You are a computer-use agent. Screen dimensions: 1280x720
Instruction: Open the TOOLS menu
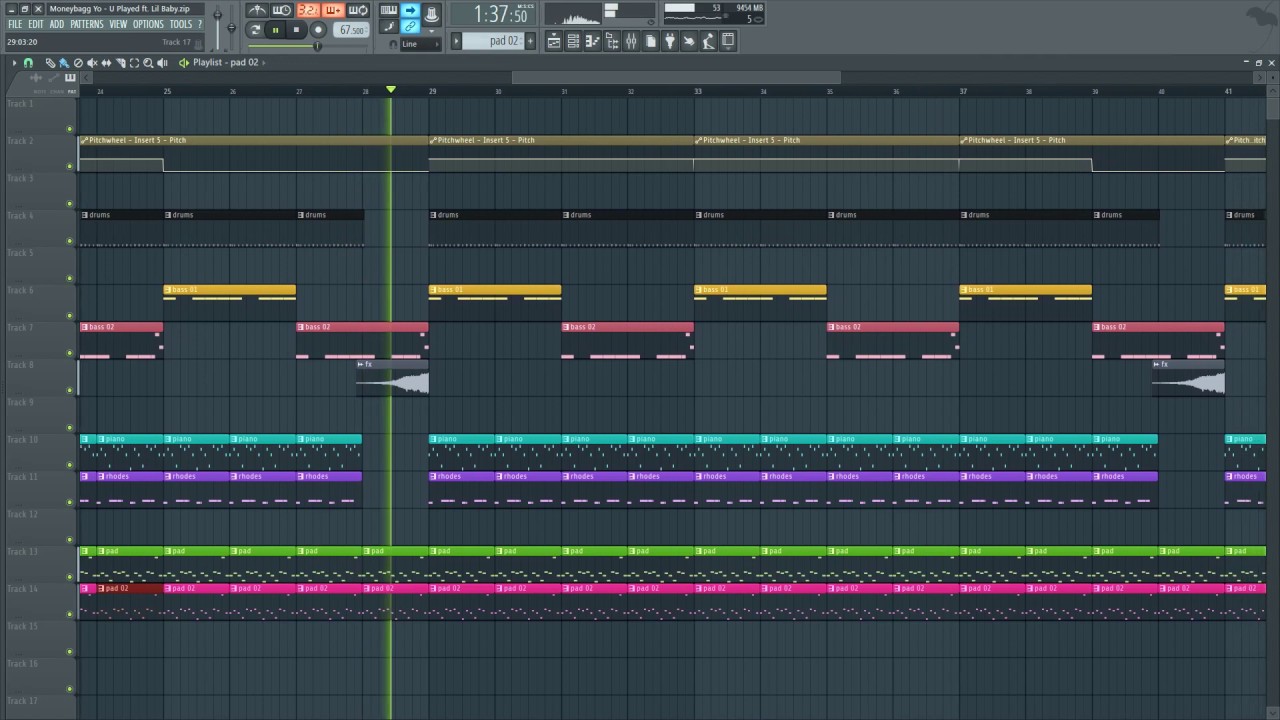pos(180,24)
